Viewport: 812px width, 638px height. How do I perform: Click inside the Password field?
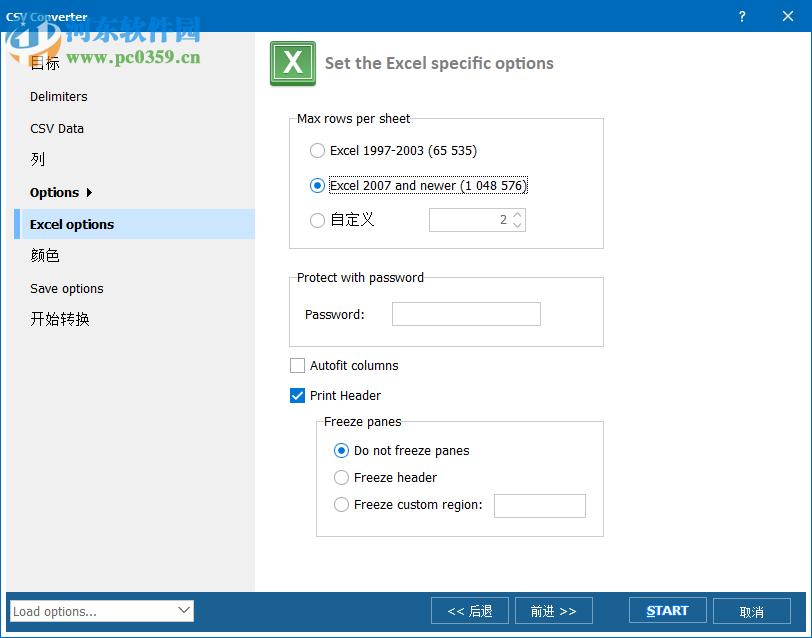[x=466, y=313]
